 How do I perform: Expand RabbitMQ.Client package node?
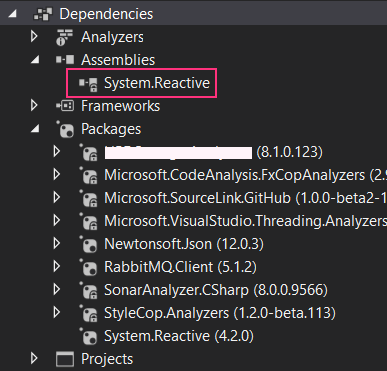coord(57,266)
